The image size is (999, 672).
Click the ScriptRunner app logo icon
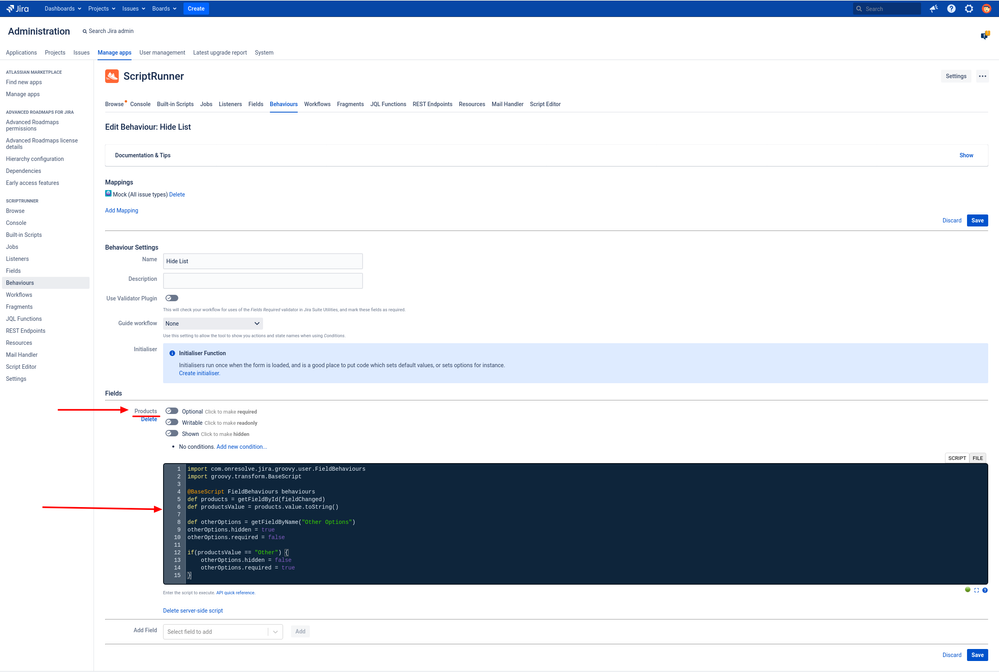tap(113, 75)
